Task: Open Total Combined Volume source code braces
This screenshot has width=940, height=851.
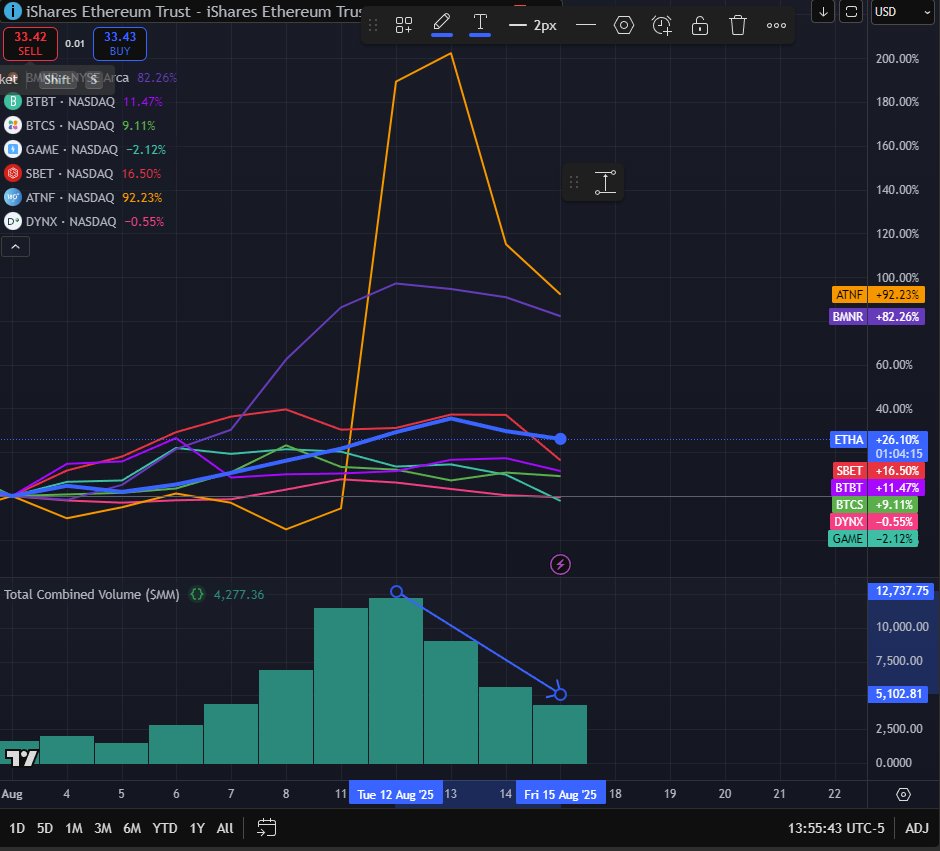Action: [x=197, y=595]
